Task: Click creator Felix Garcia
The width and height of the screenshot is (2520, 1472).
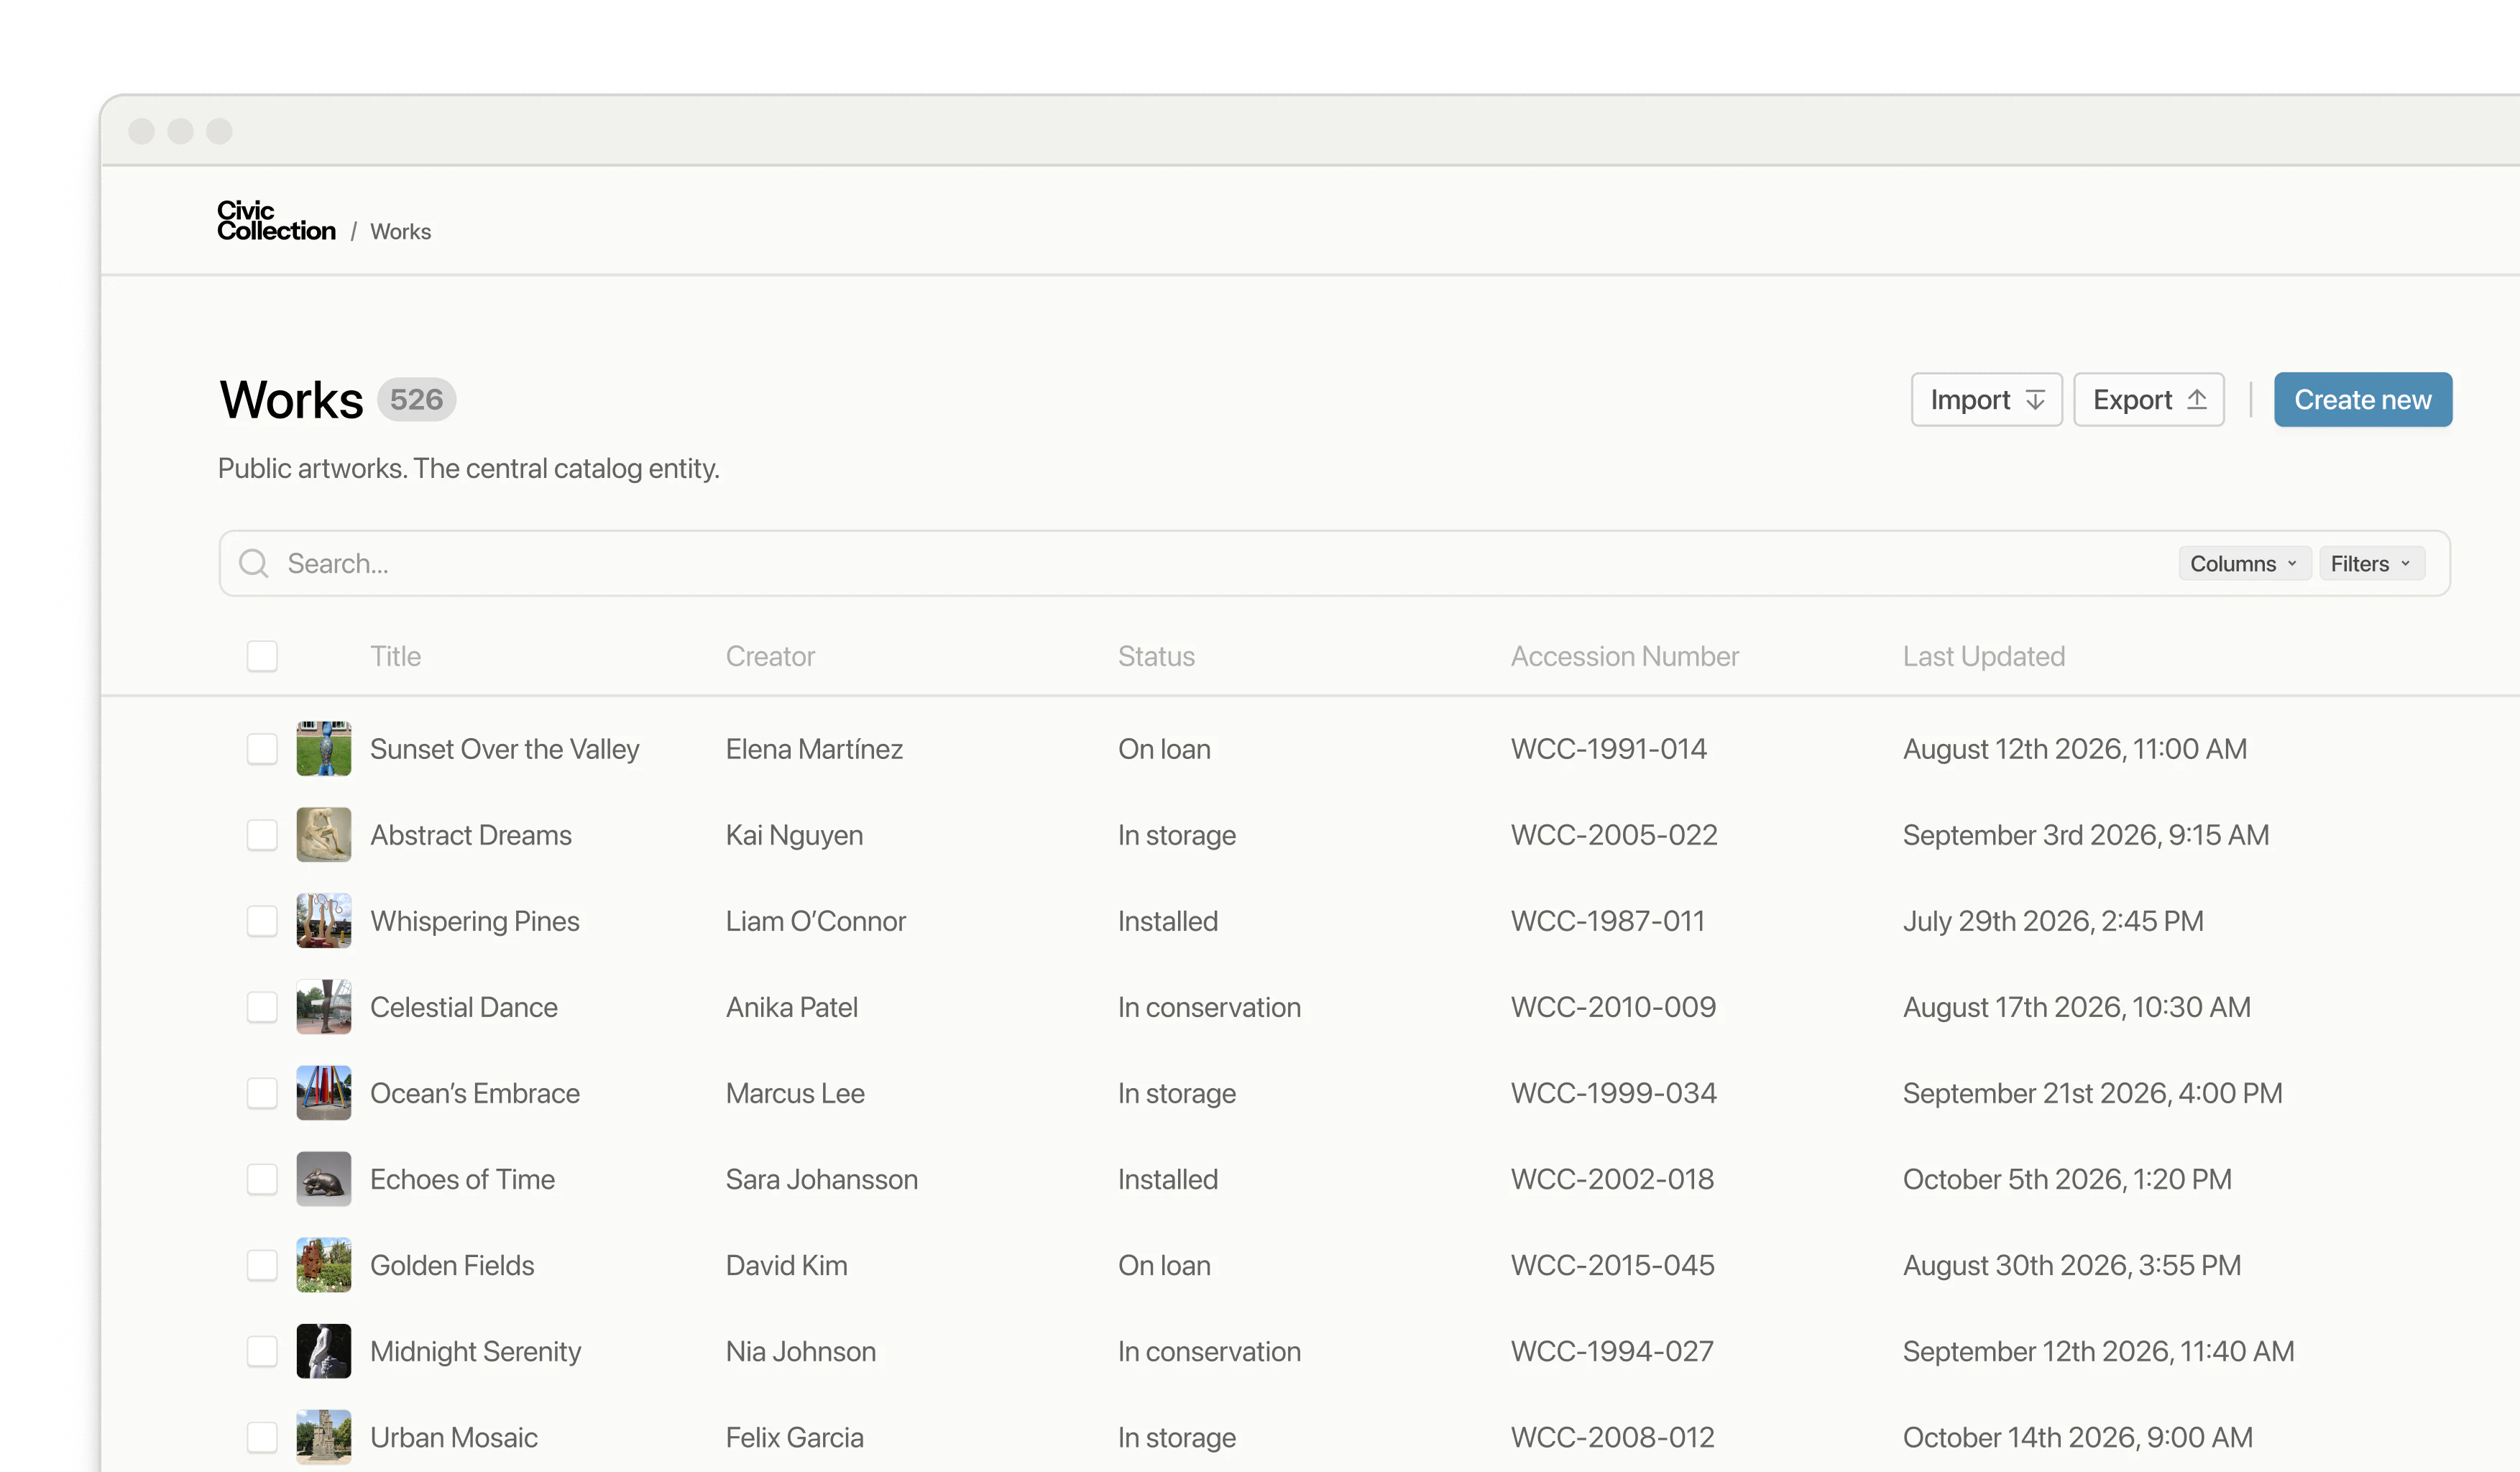Action: 794,1437
